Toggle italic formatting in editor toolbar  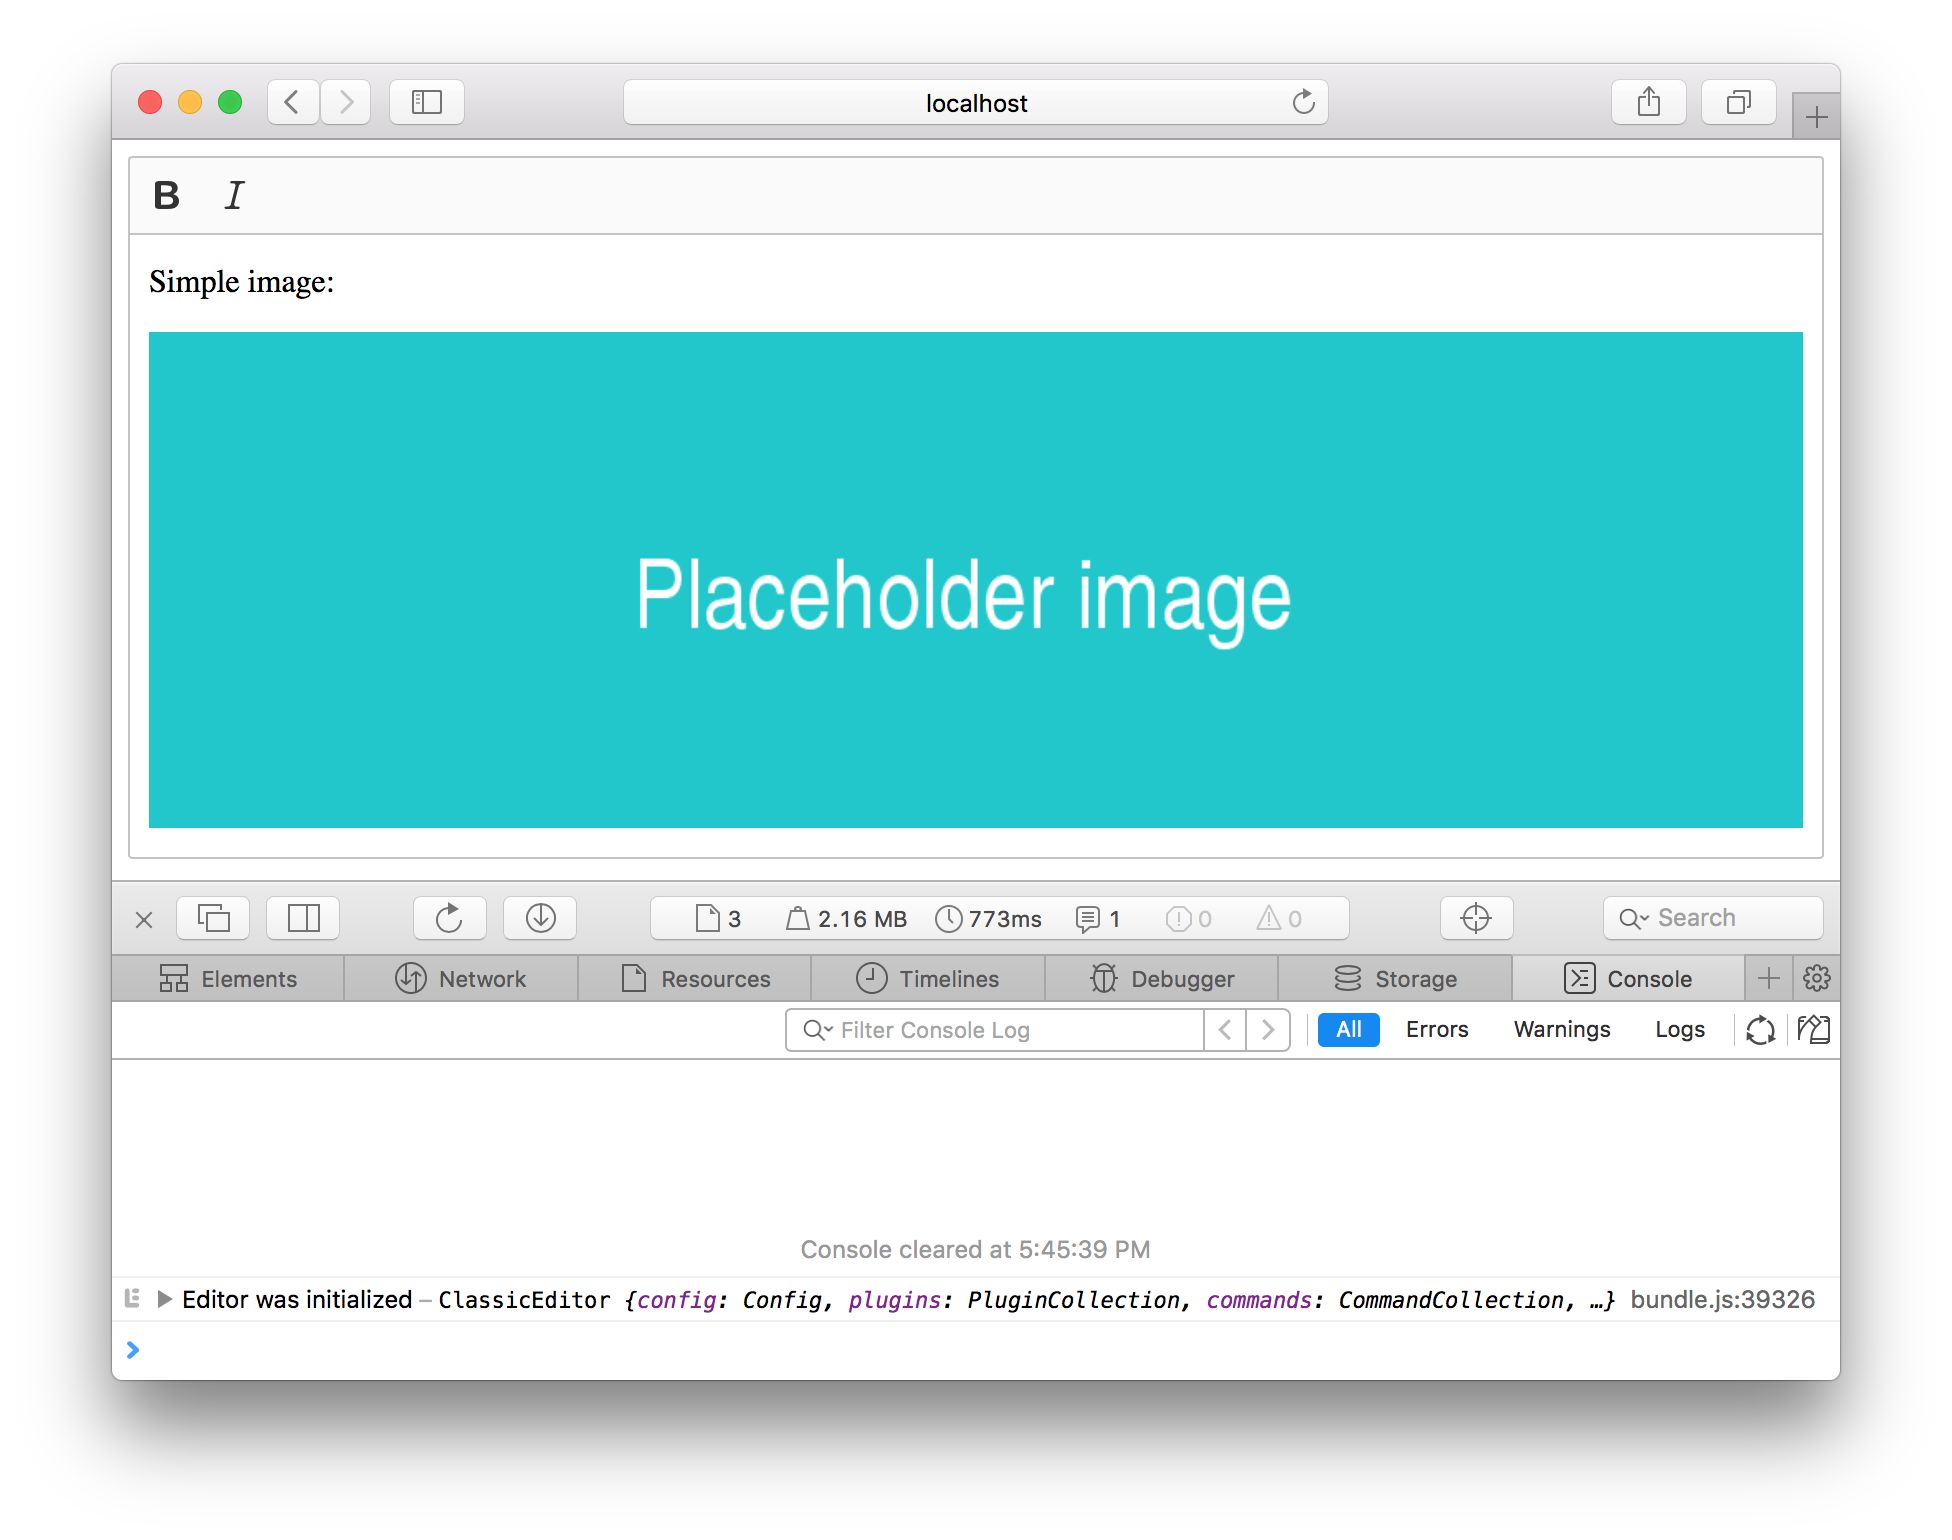click(234, 196)
